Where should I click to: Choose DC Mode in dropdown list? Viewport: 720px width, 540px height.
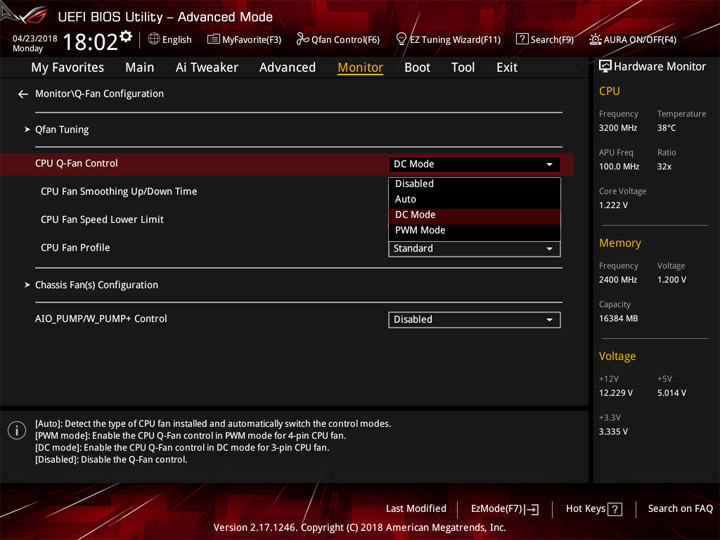pyautogui.click(x=474, y=215)
